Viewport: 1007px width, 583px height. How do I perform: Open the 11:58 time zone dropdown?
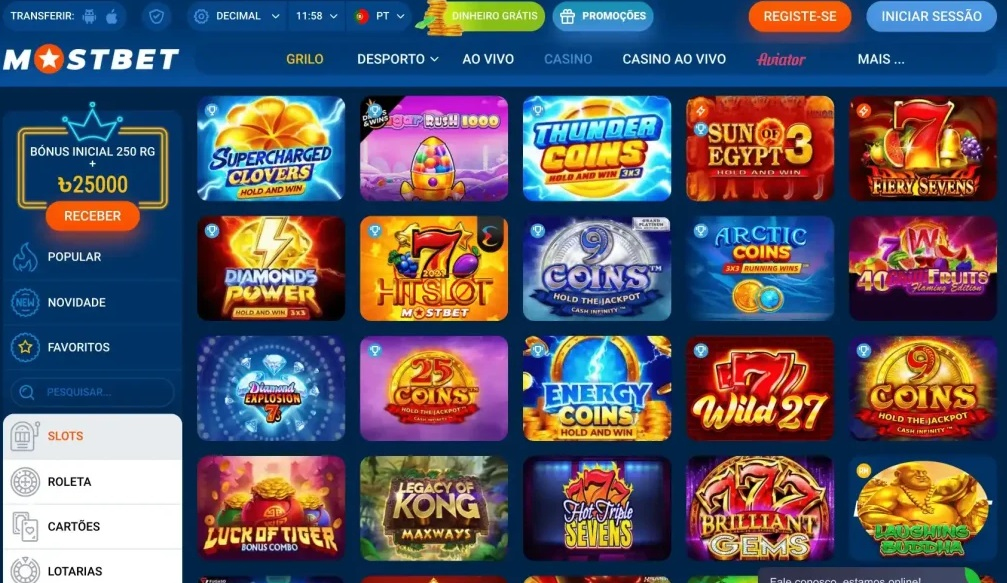(x=316, y=16)
